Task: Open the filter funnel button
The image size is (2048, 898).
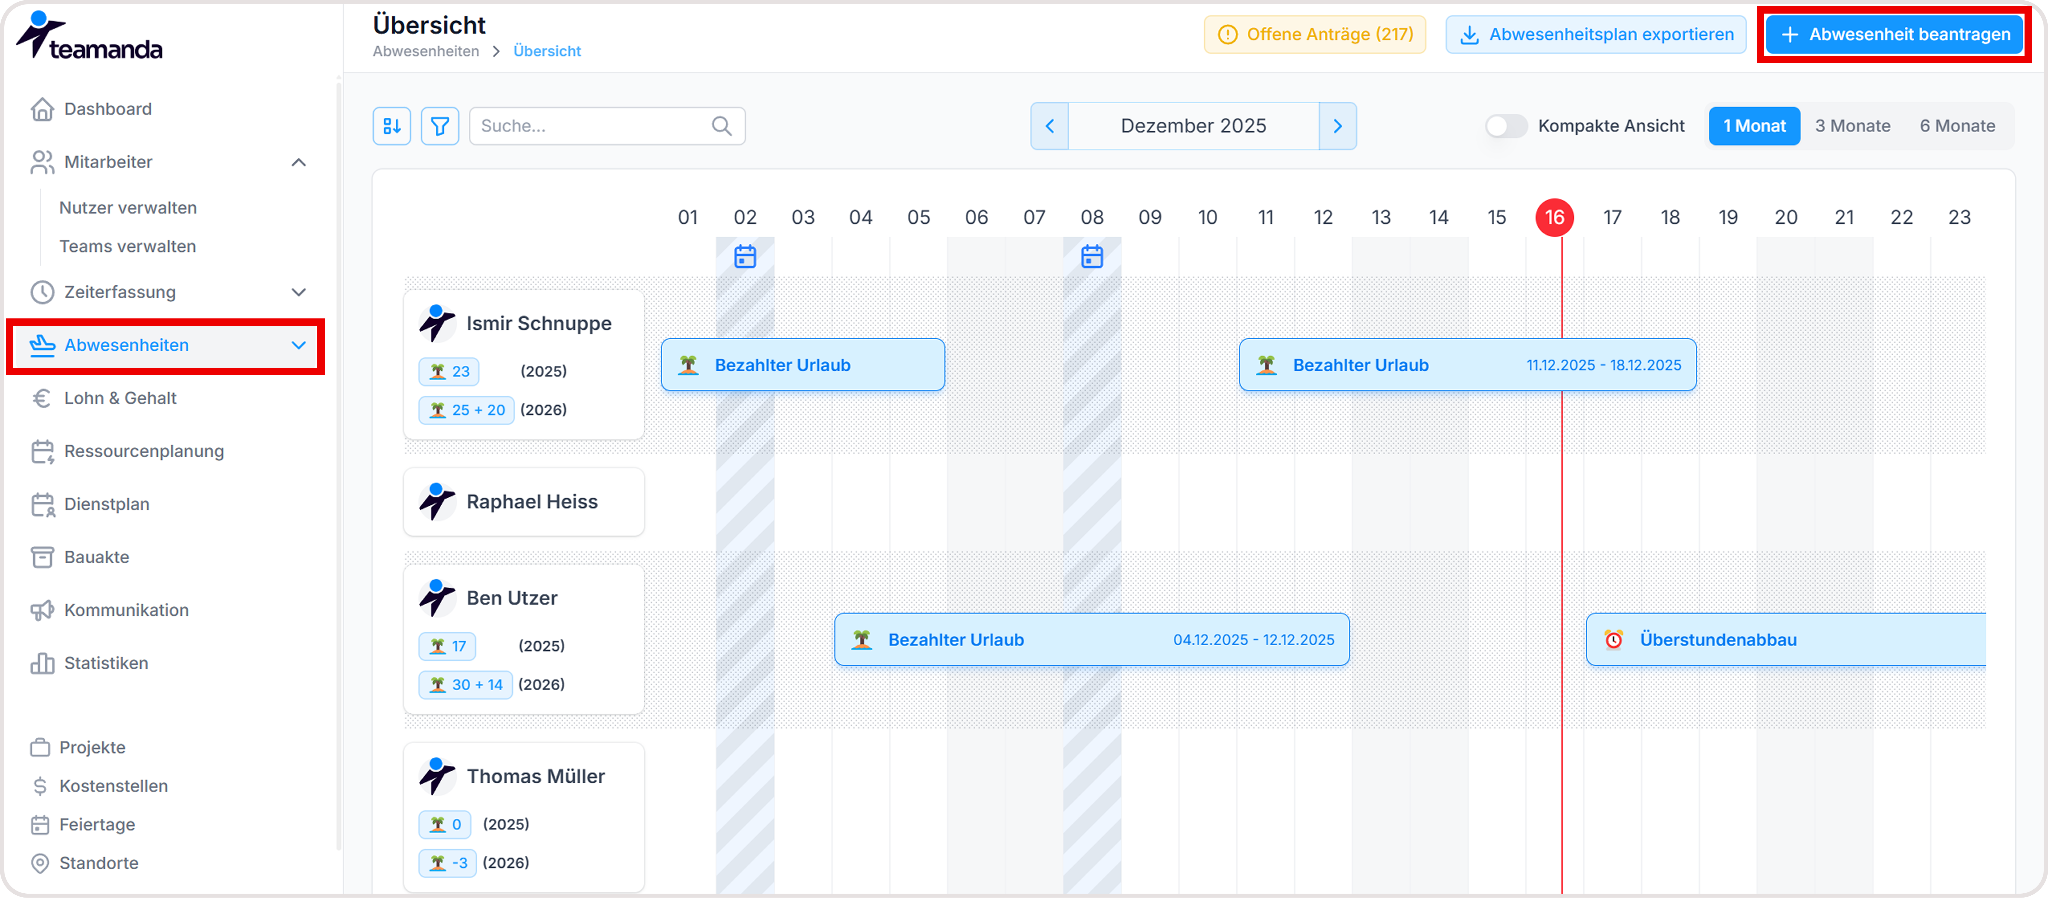Action: pyautogui.click(x=440, y=126)
